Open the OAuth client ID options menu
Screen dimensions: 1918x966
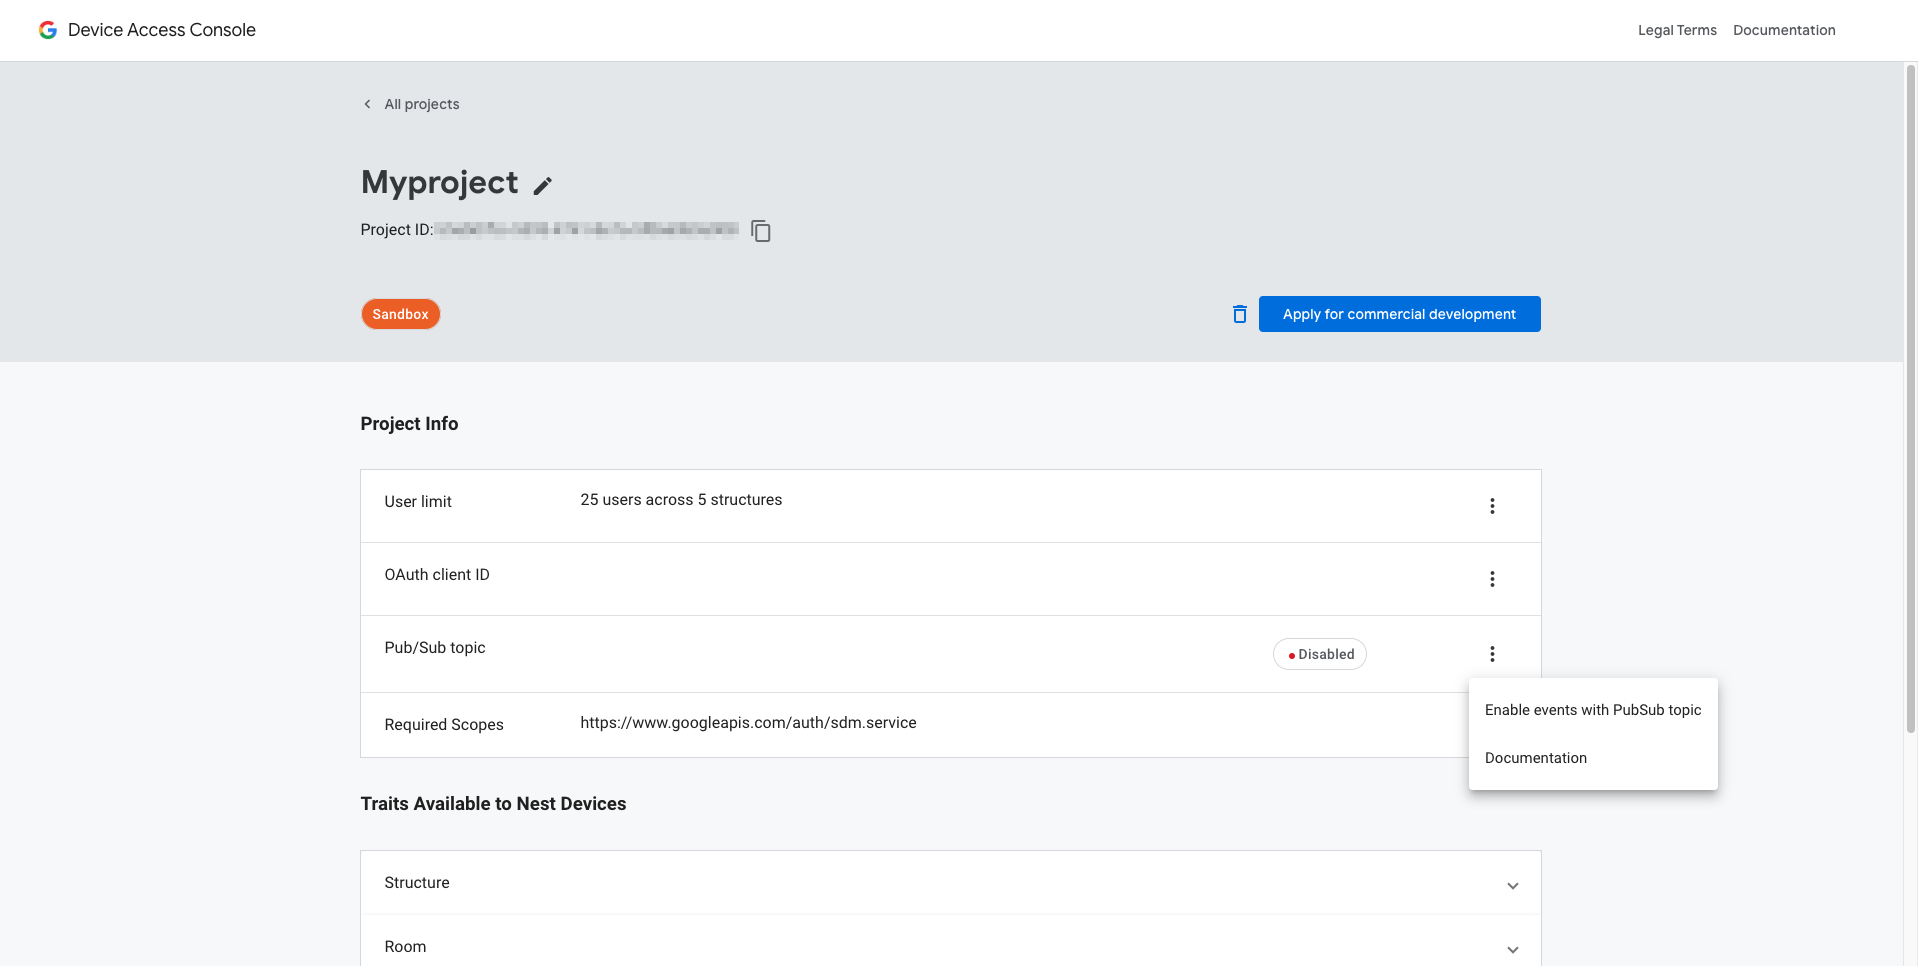(x=1492, y=579)
